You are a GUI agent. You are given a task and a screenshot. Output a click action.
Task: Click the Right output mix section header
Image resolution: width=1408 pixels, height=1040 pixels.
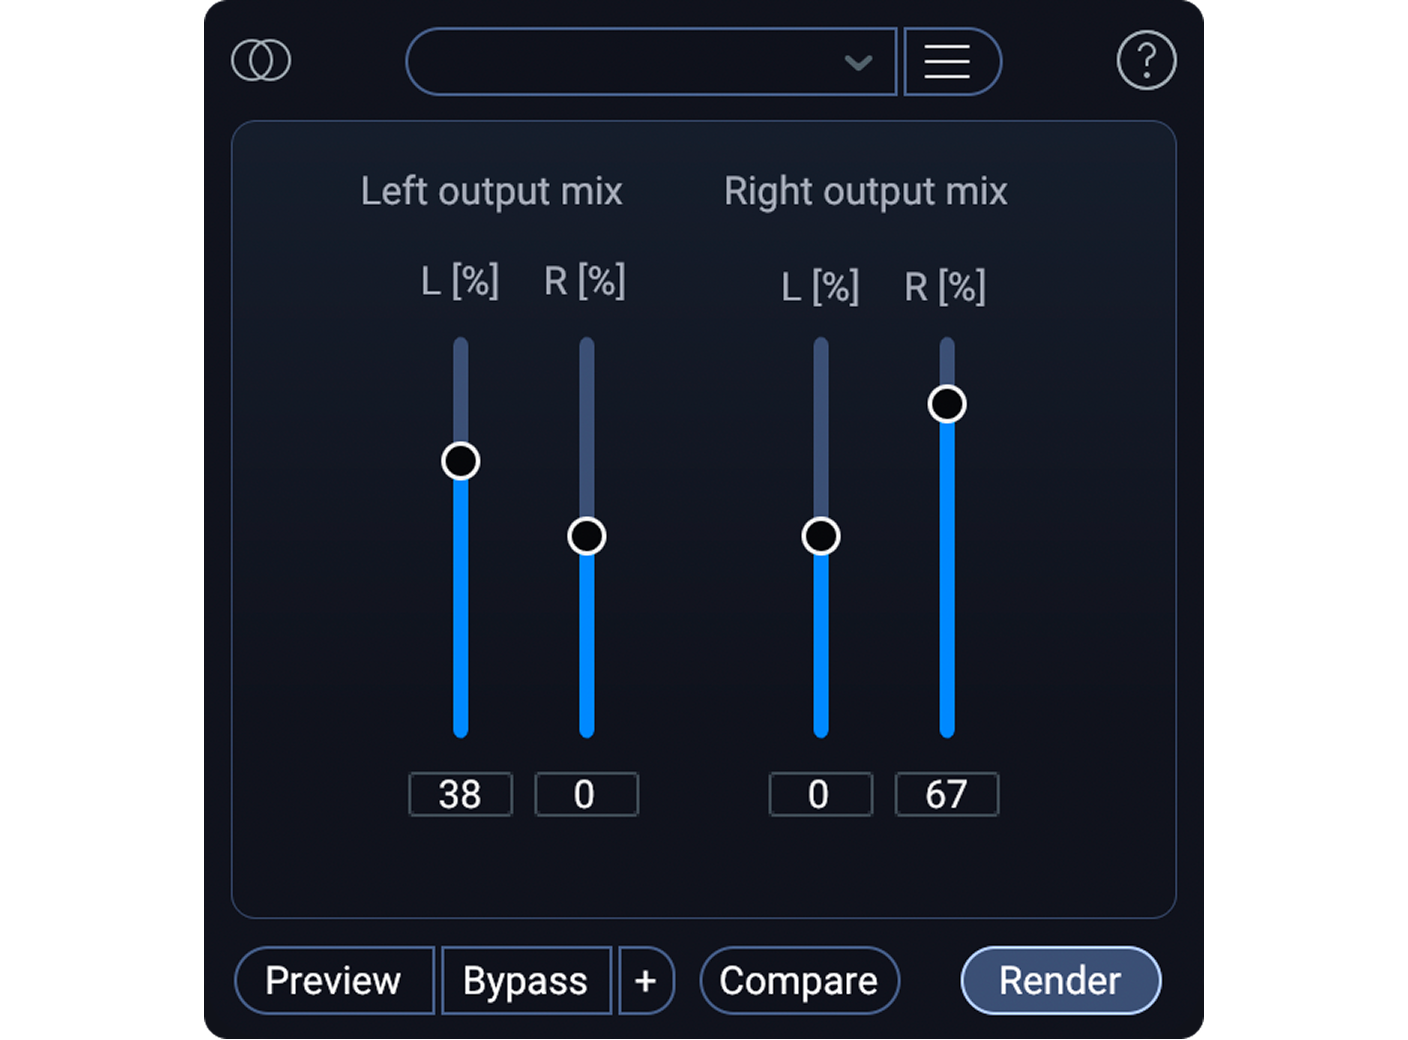865,191
